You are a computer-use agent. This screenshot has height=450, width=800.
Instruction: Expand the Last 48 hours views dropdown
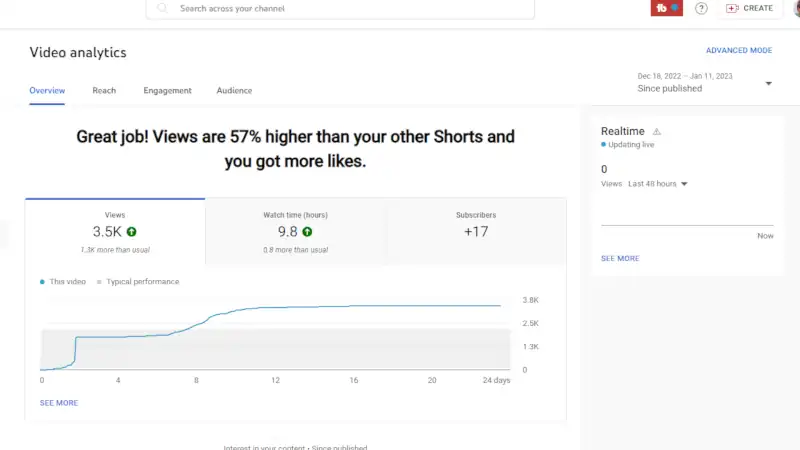point(684,184)
